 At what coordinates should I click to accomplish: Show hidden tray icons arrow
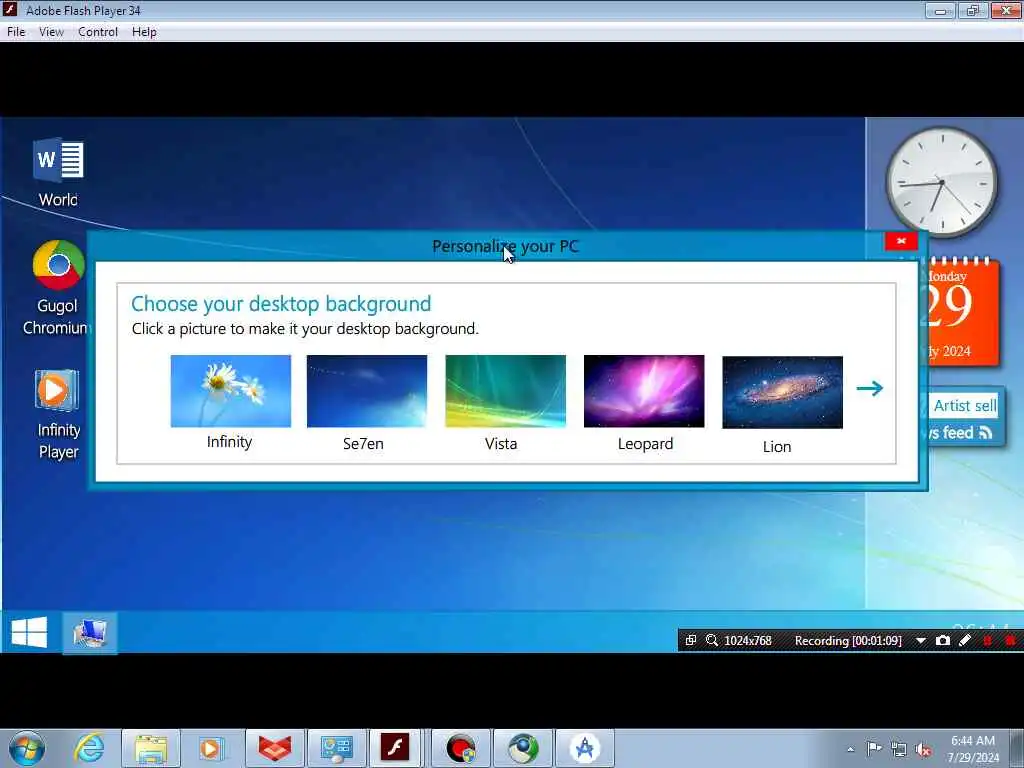pos(850,750)
